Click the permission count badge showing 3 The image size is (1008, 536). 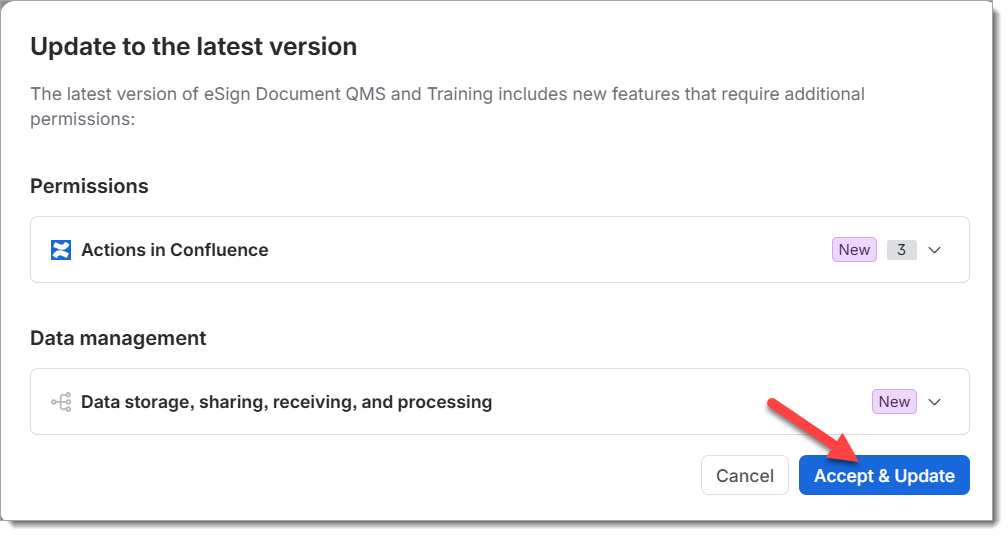(901, 250)
